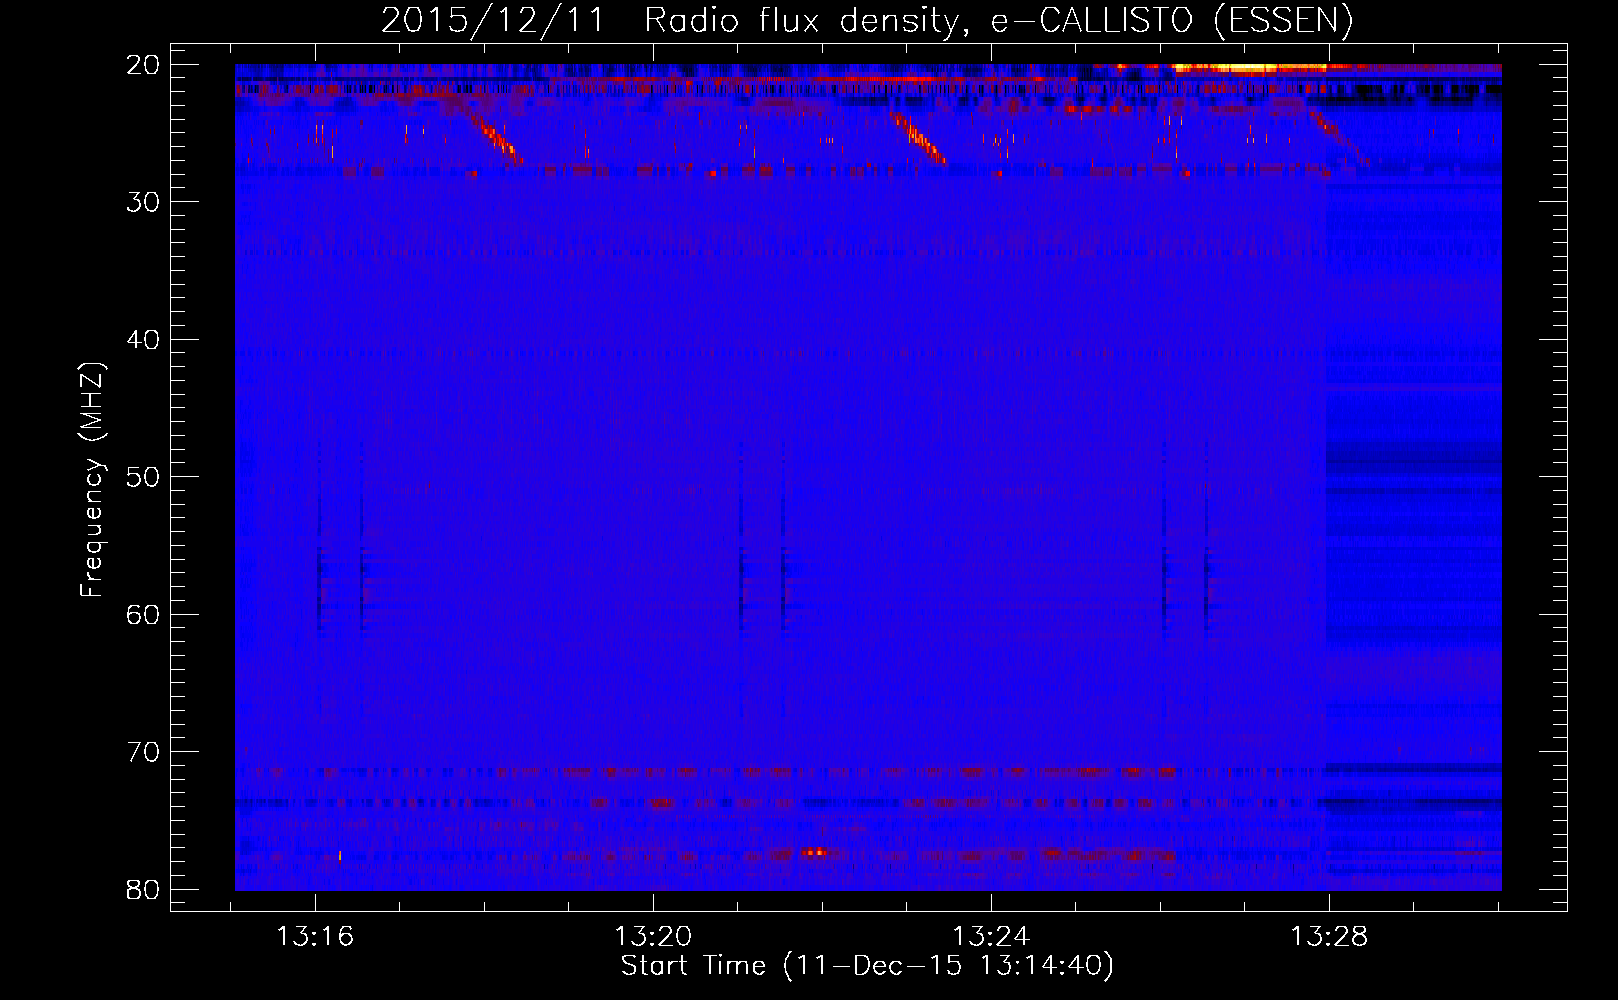Click the bright spot near 77 MHz around 13:22

point(815,852)
